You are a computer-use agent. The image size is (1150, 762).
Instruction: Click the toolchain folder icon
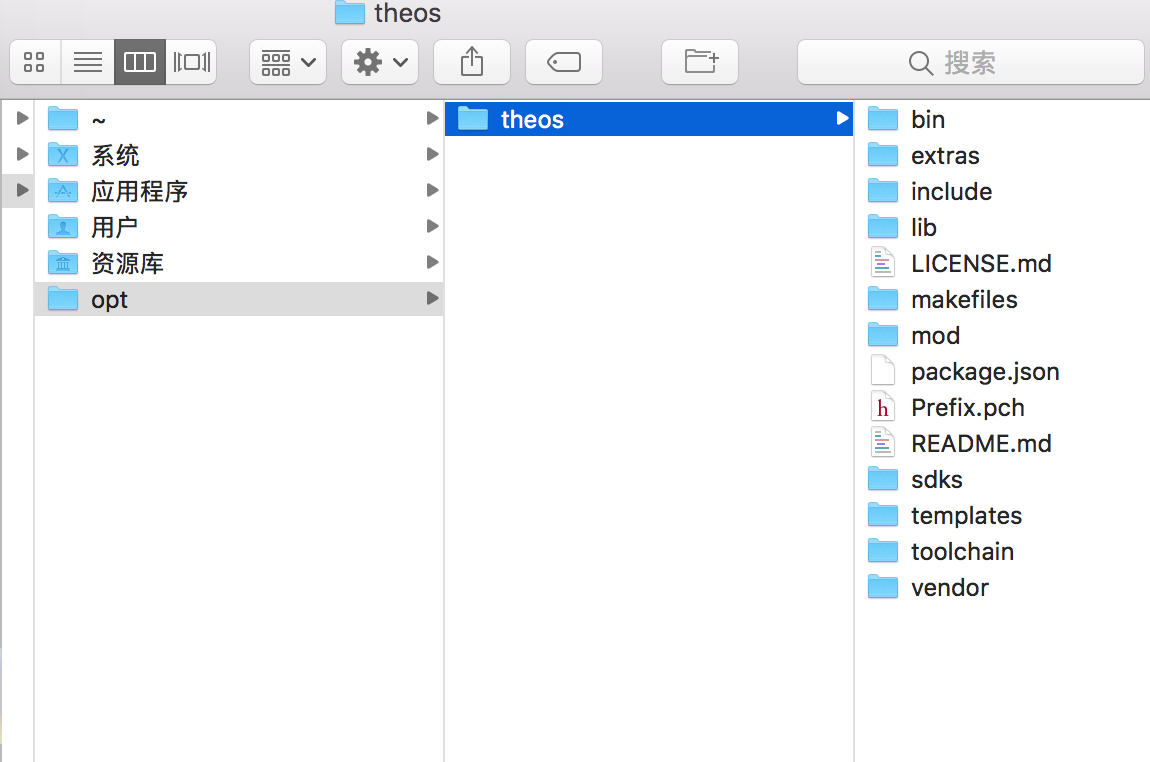[882, 551]
